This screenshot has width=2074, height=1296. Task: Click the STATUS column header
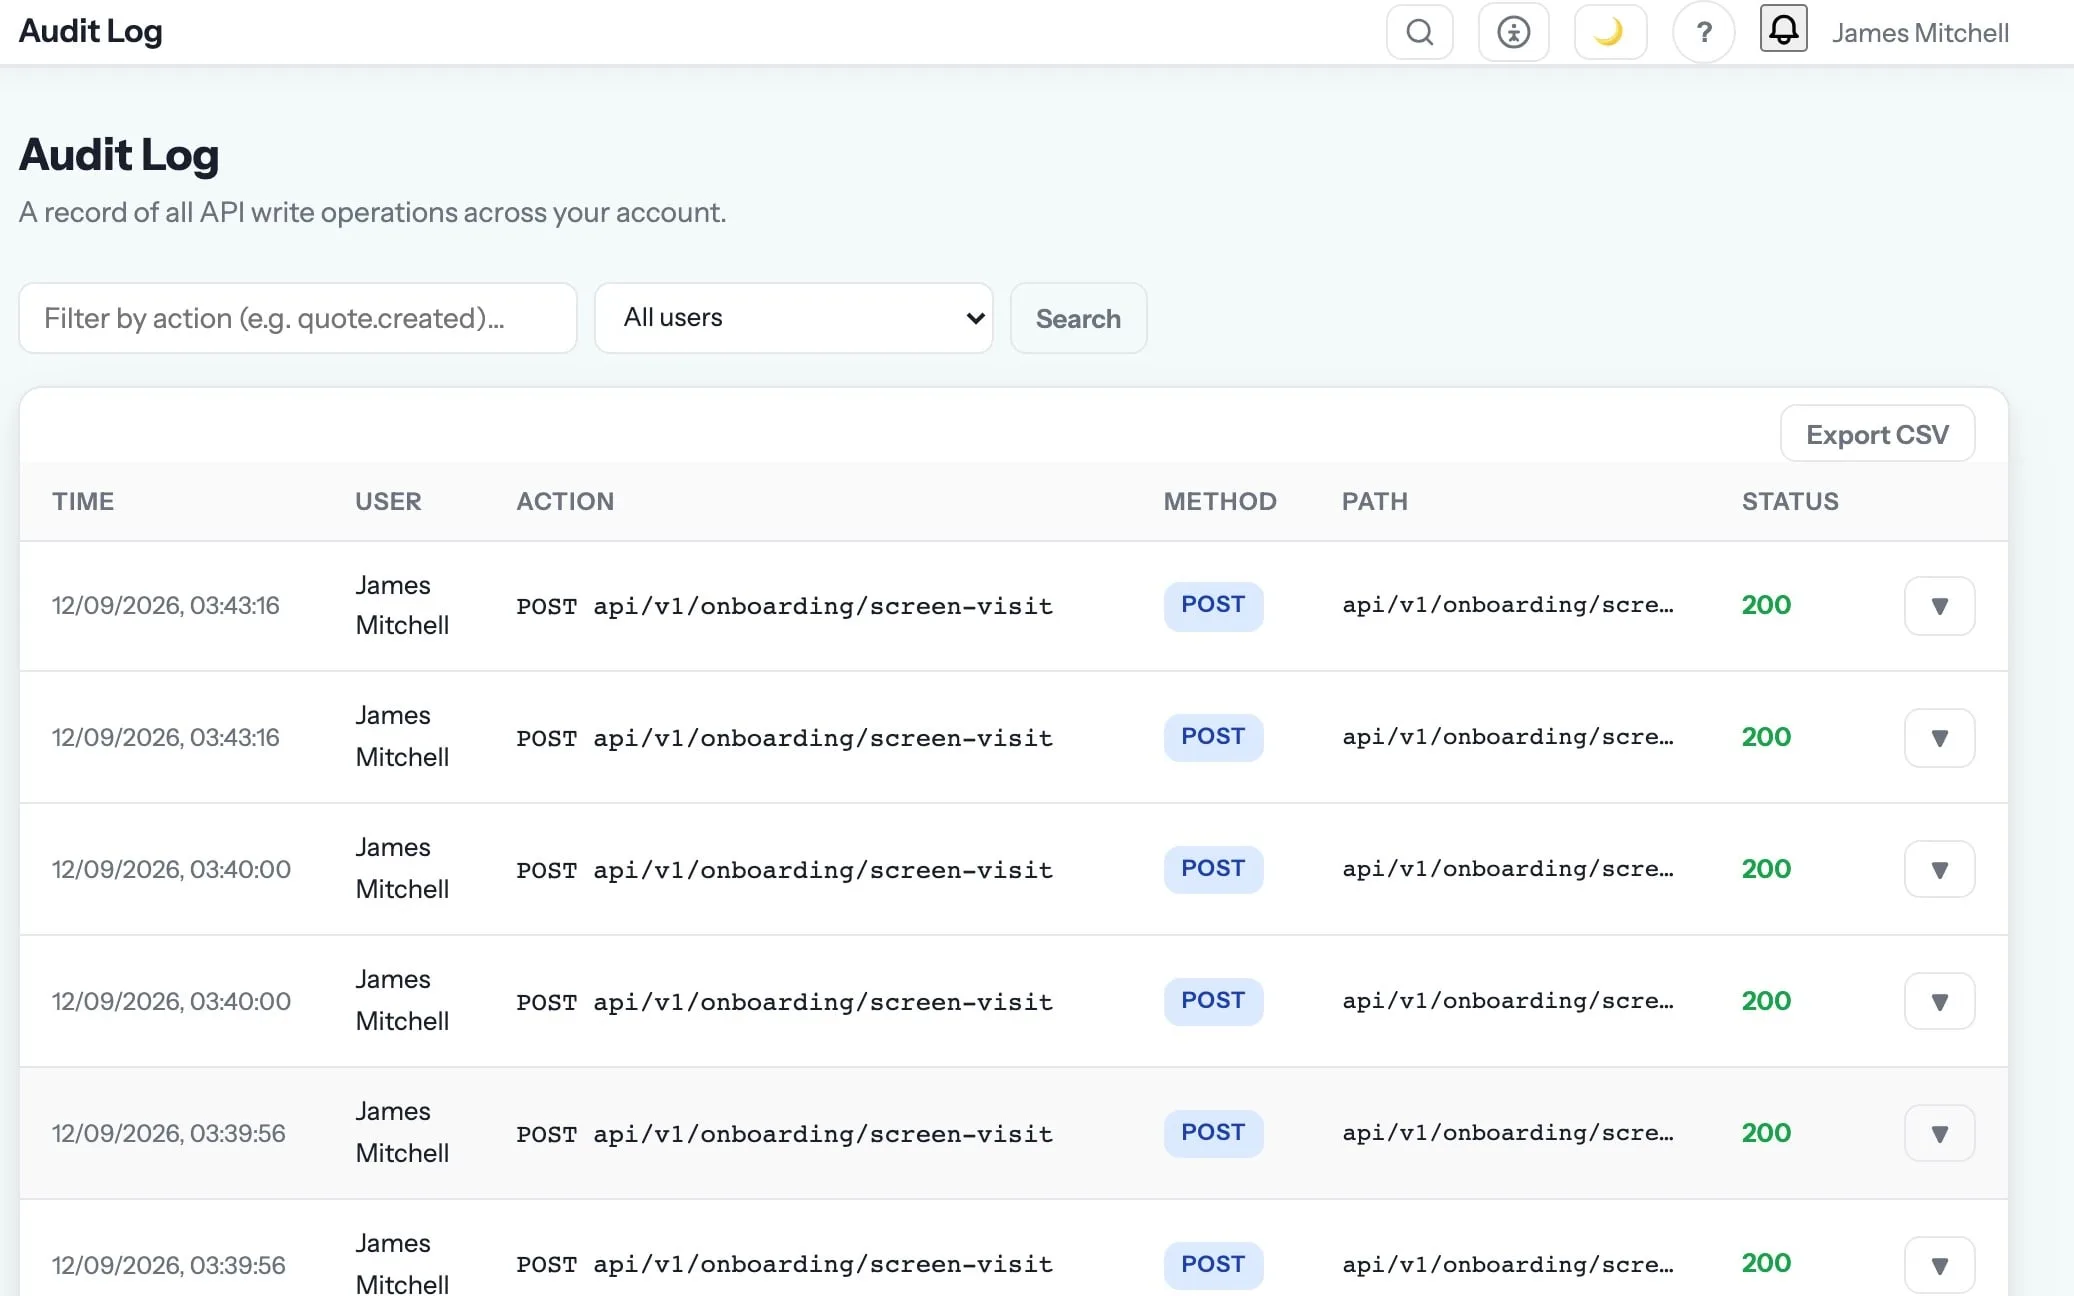coord(1790,501)
